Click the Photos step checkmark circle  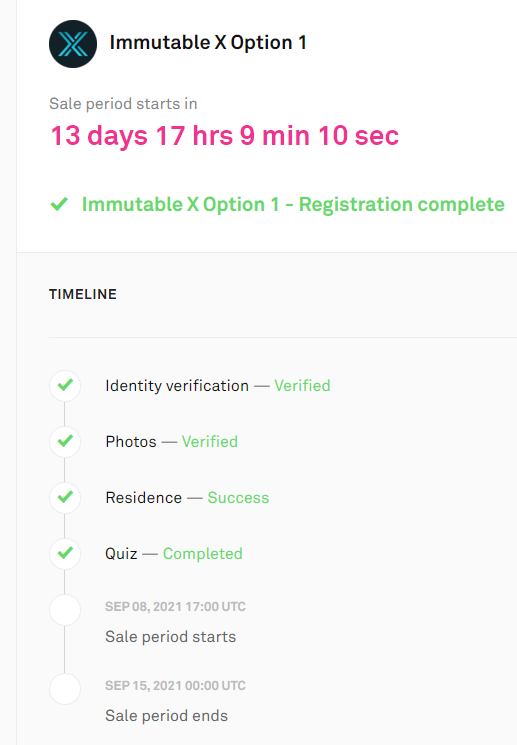pyautogui.click(x=65, y=441)
